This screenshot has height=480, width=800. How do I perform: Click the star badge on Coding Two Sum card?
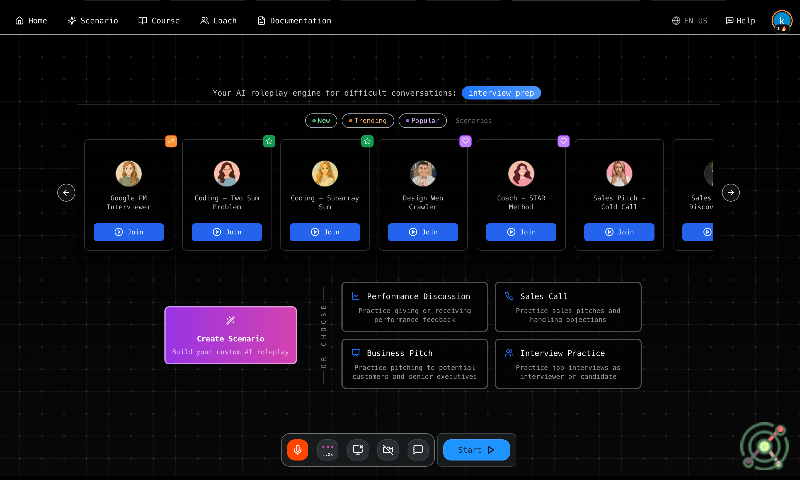click(269, 141)
